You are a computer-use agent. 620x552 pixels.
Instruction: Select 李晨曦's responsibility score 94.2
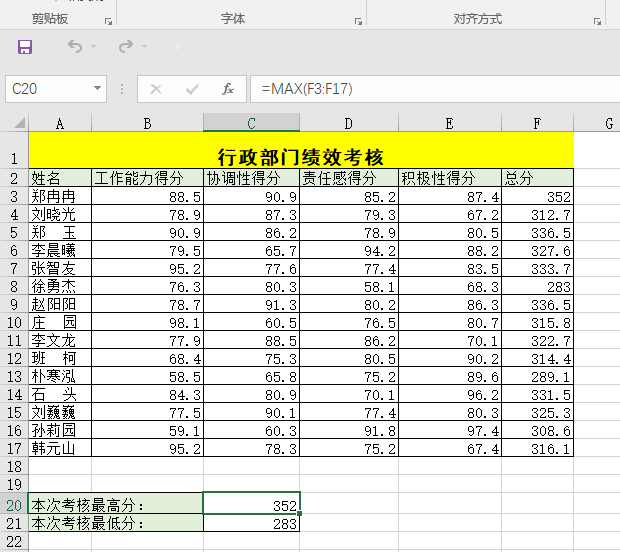click(x=349, y=250)
